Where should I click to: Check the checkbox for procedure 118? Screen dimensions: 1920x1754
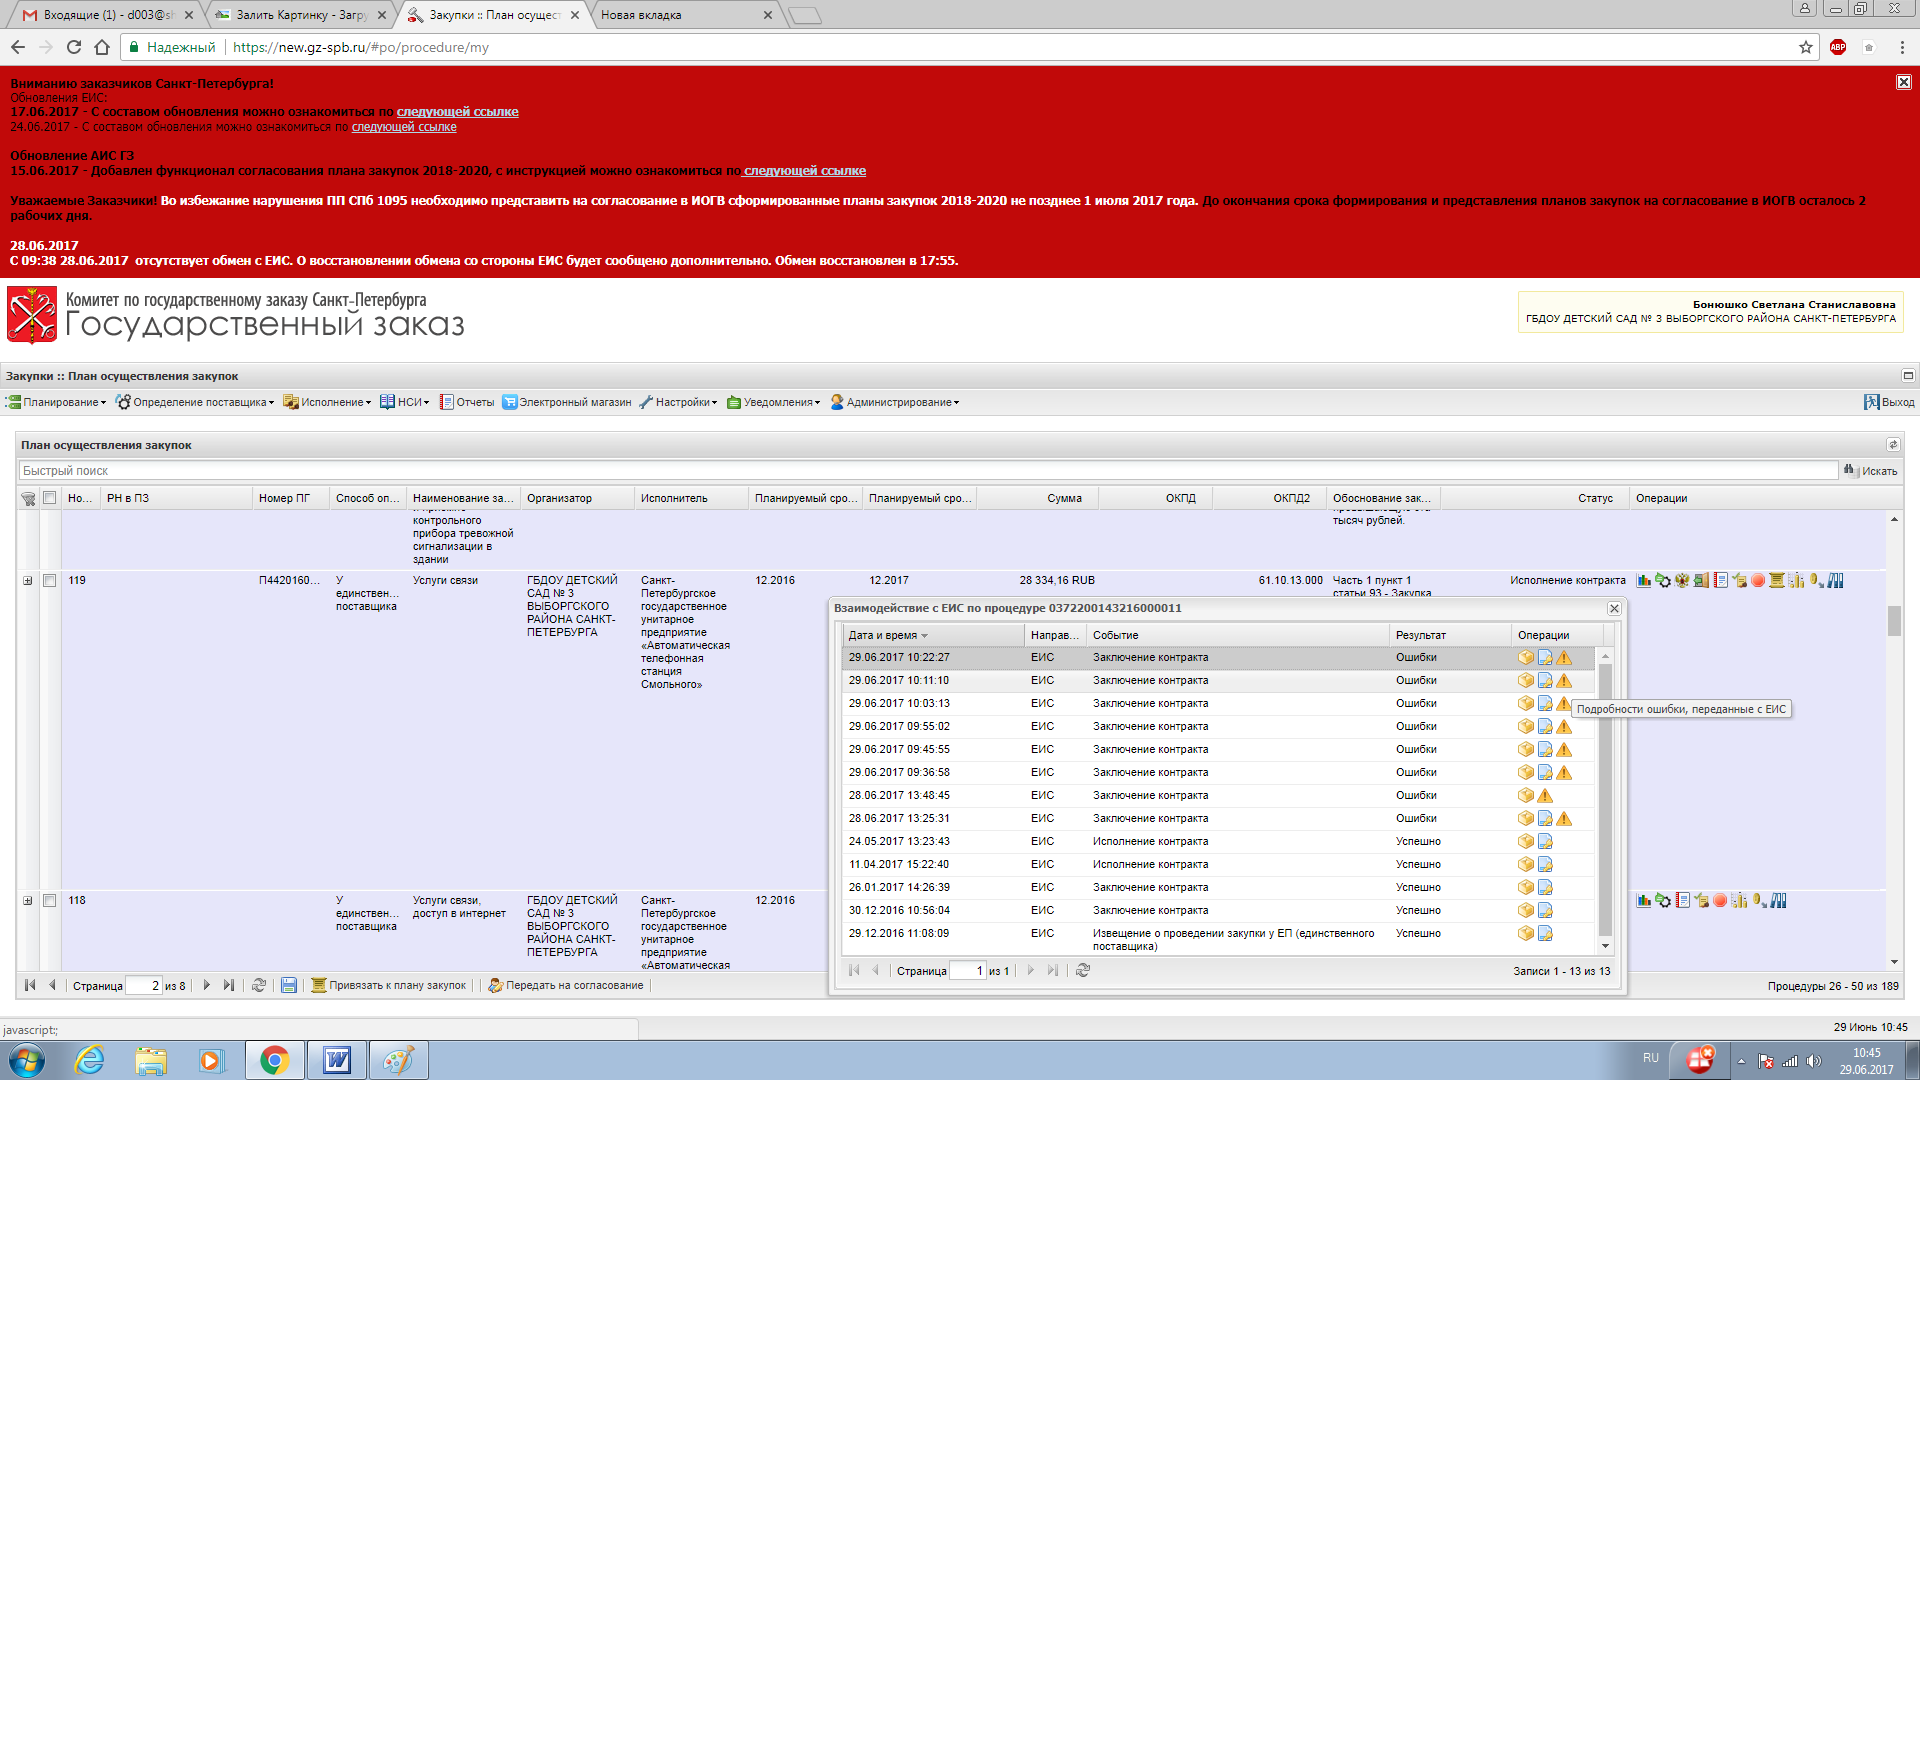pos(49,901)
